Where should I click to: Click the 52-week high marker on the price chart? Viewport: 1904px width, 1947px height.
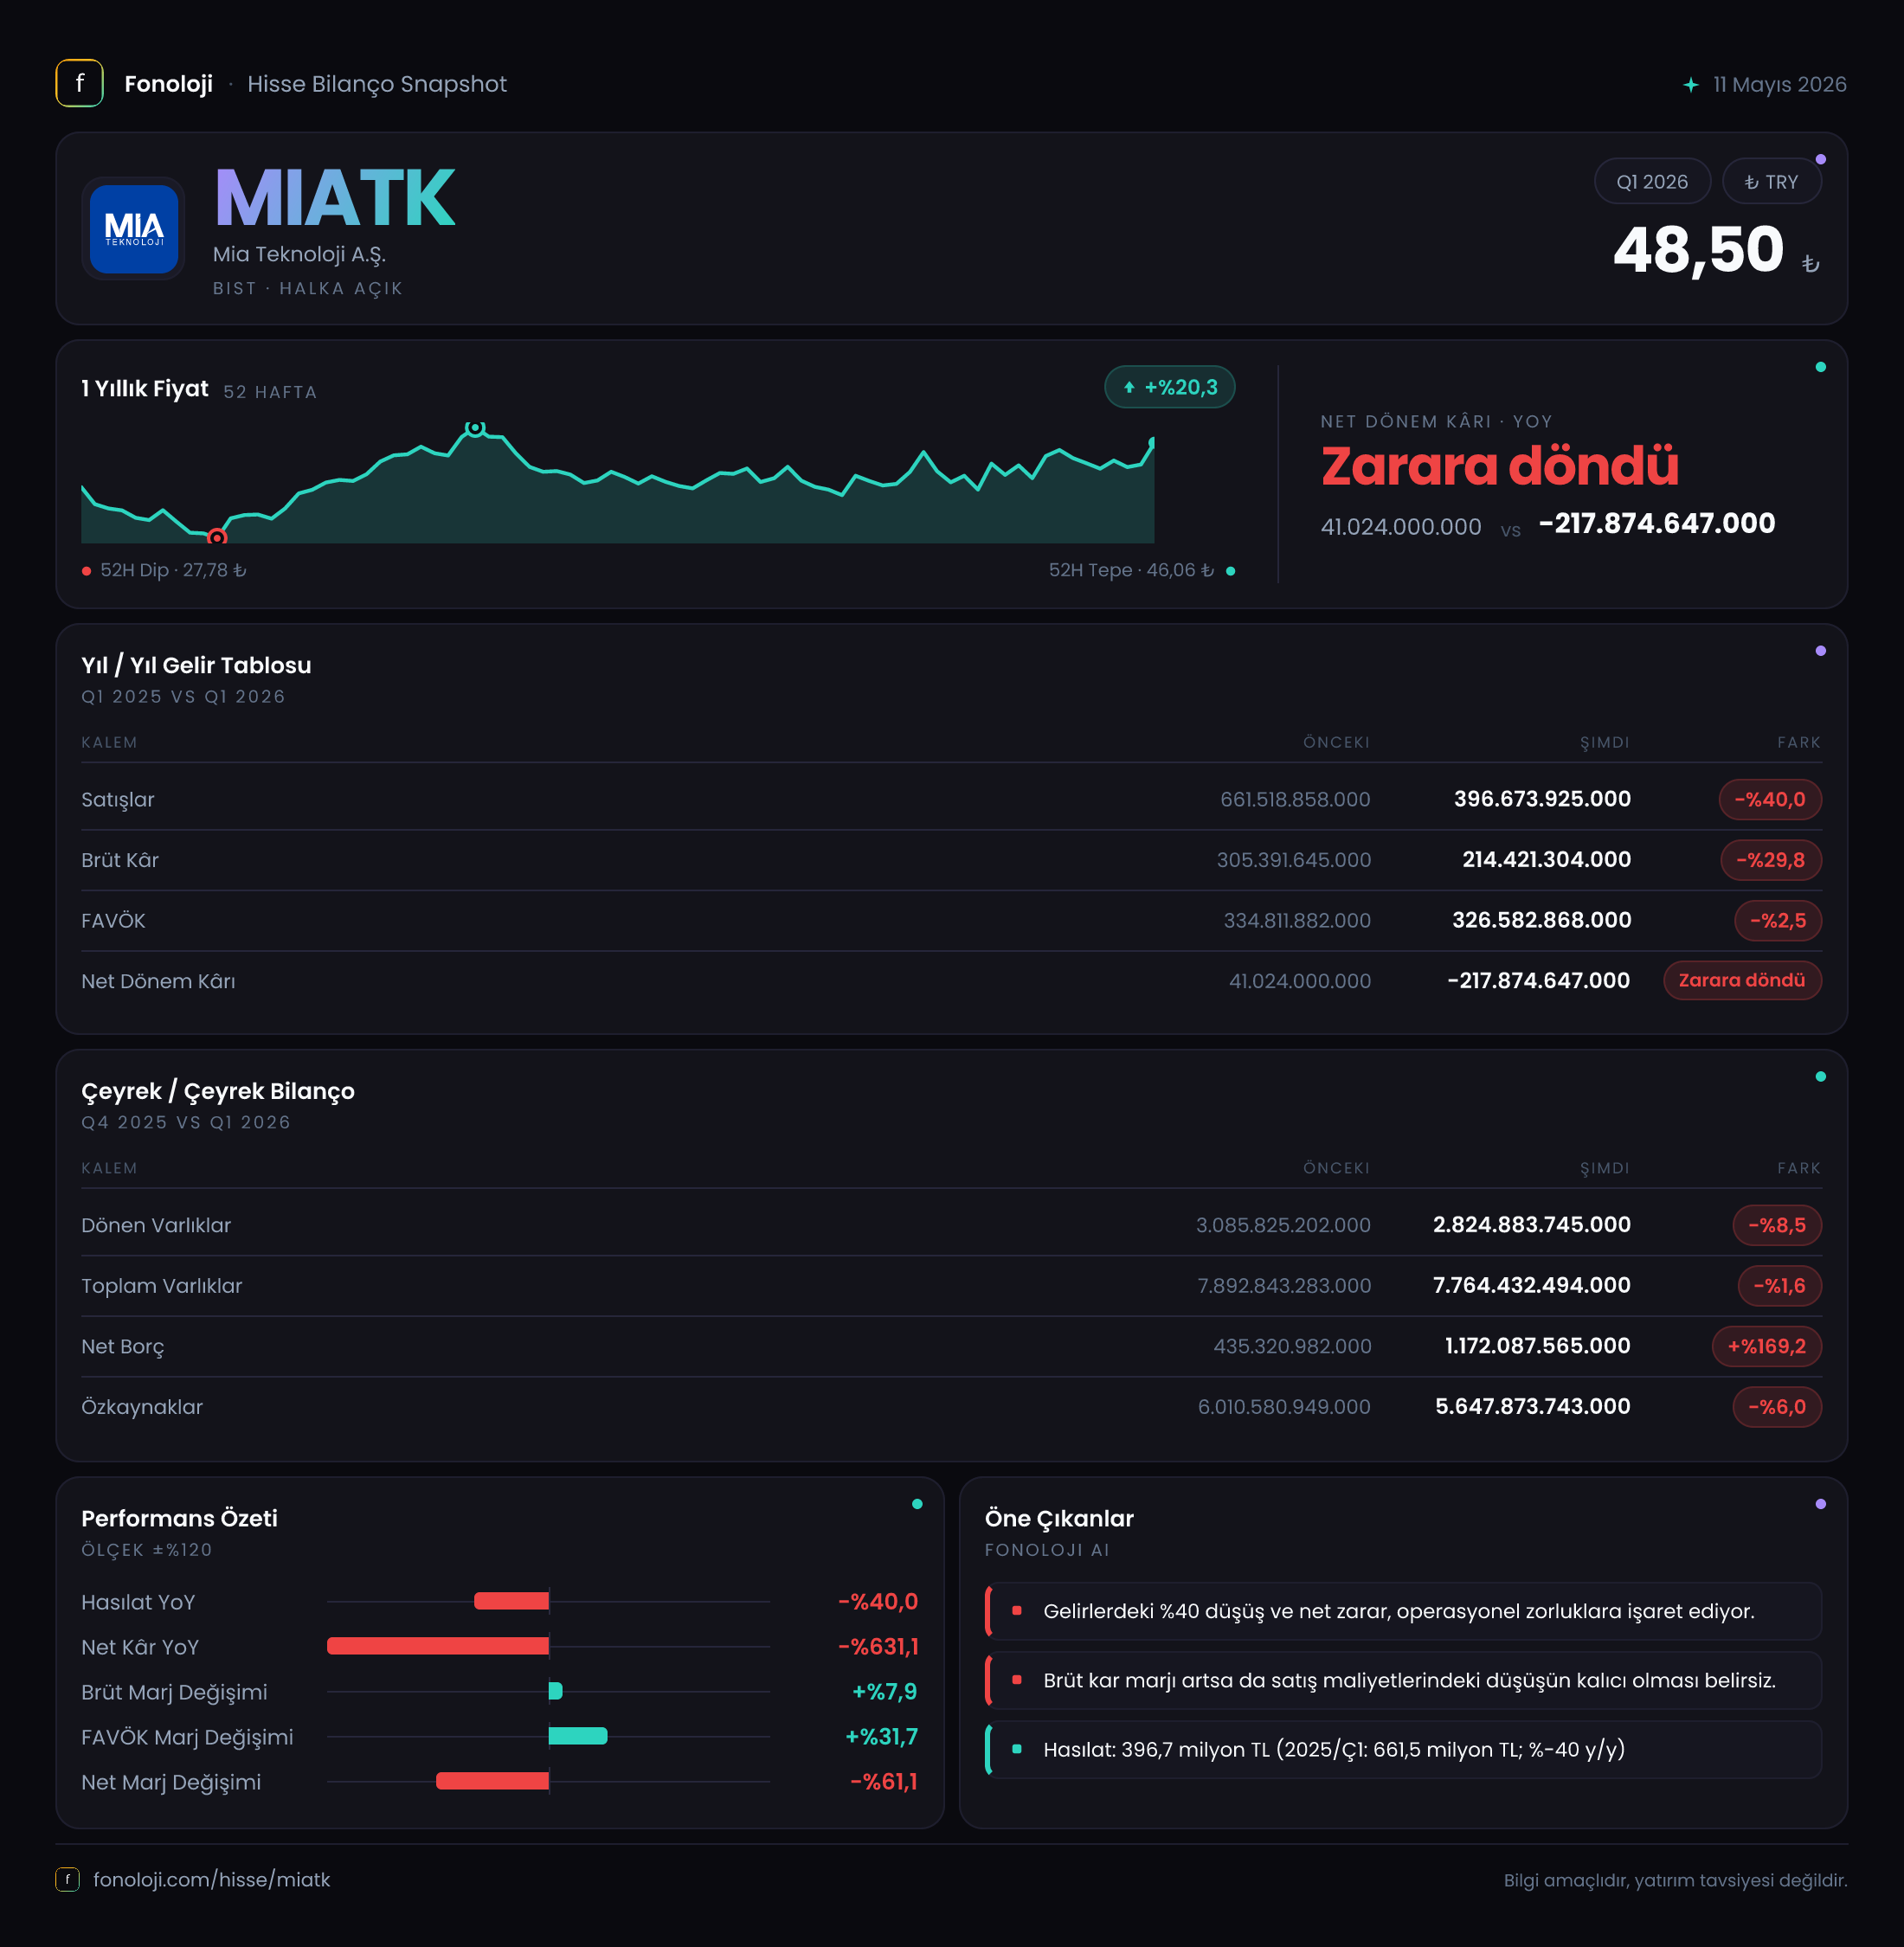click(475, 428)
